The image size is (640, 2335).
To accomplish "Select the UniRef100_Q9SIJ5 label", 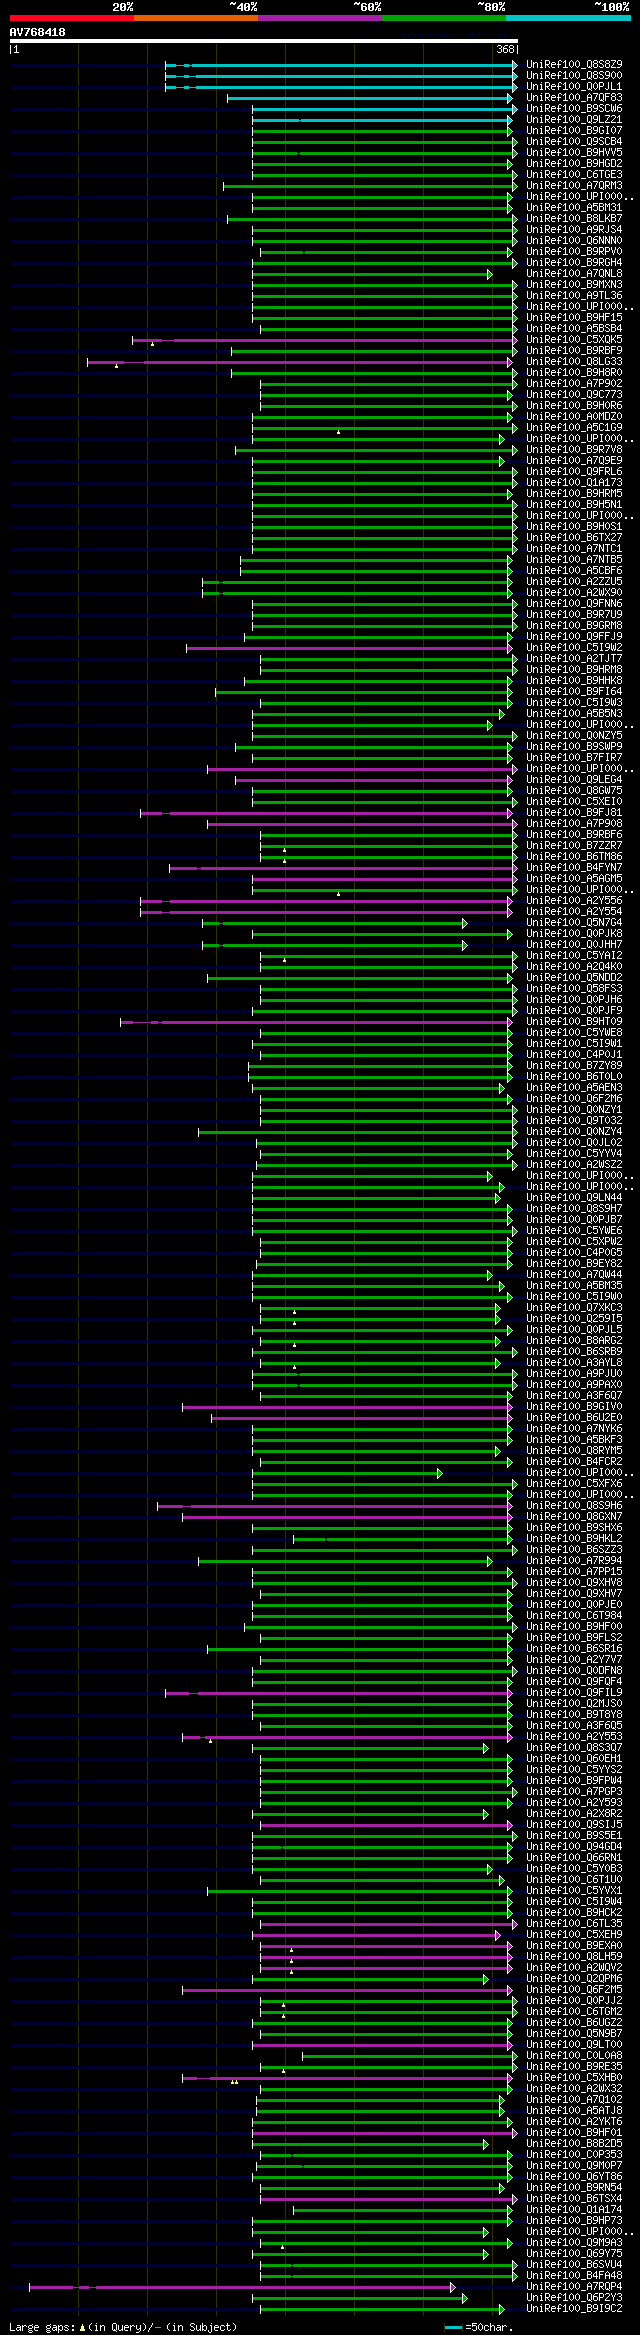I will click(x=574, y=1824).
